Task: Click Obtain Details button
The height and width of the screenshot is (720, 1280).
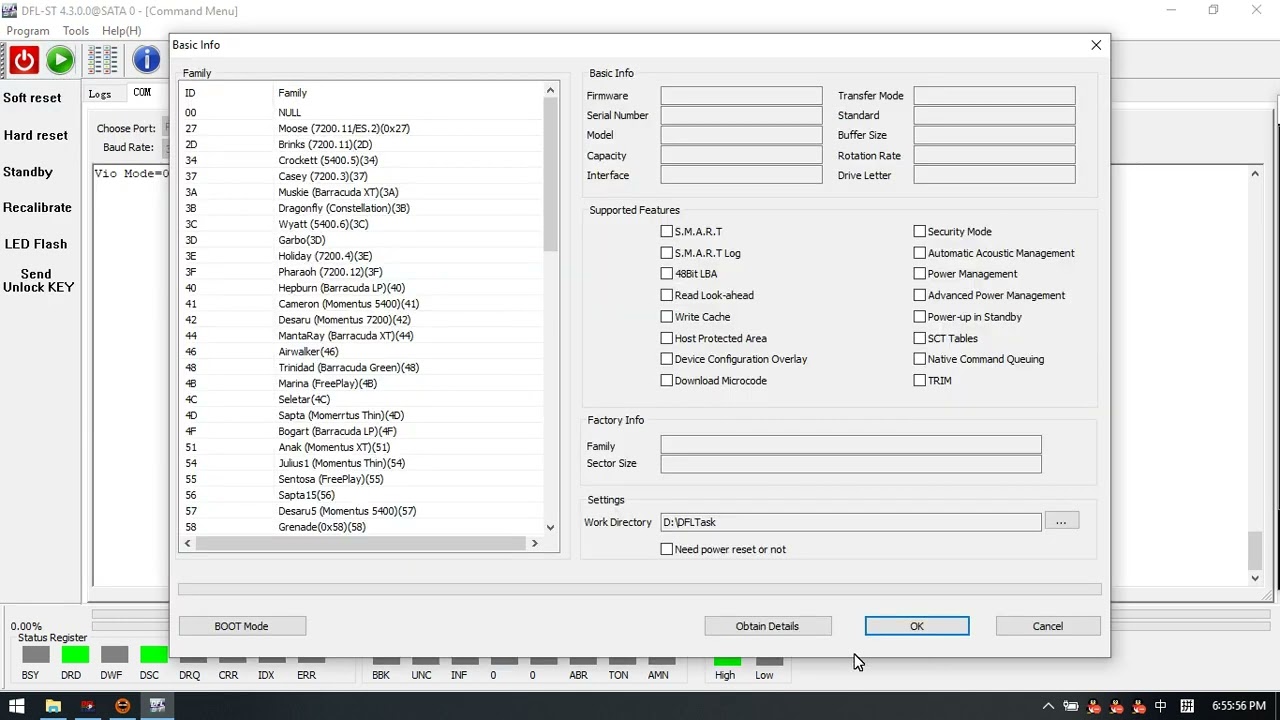Action: 768,626
